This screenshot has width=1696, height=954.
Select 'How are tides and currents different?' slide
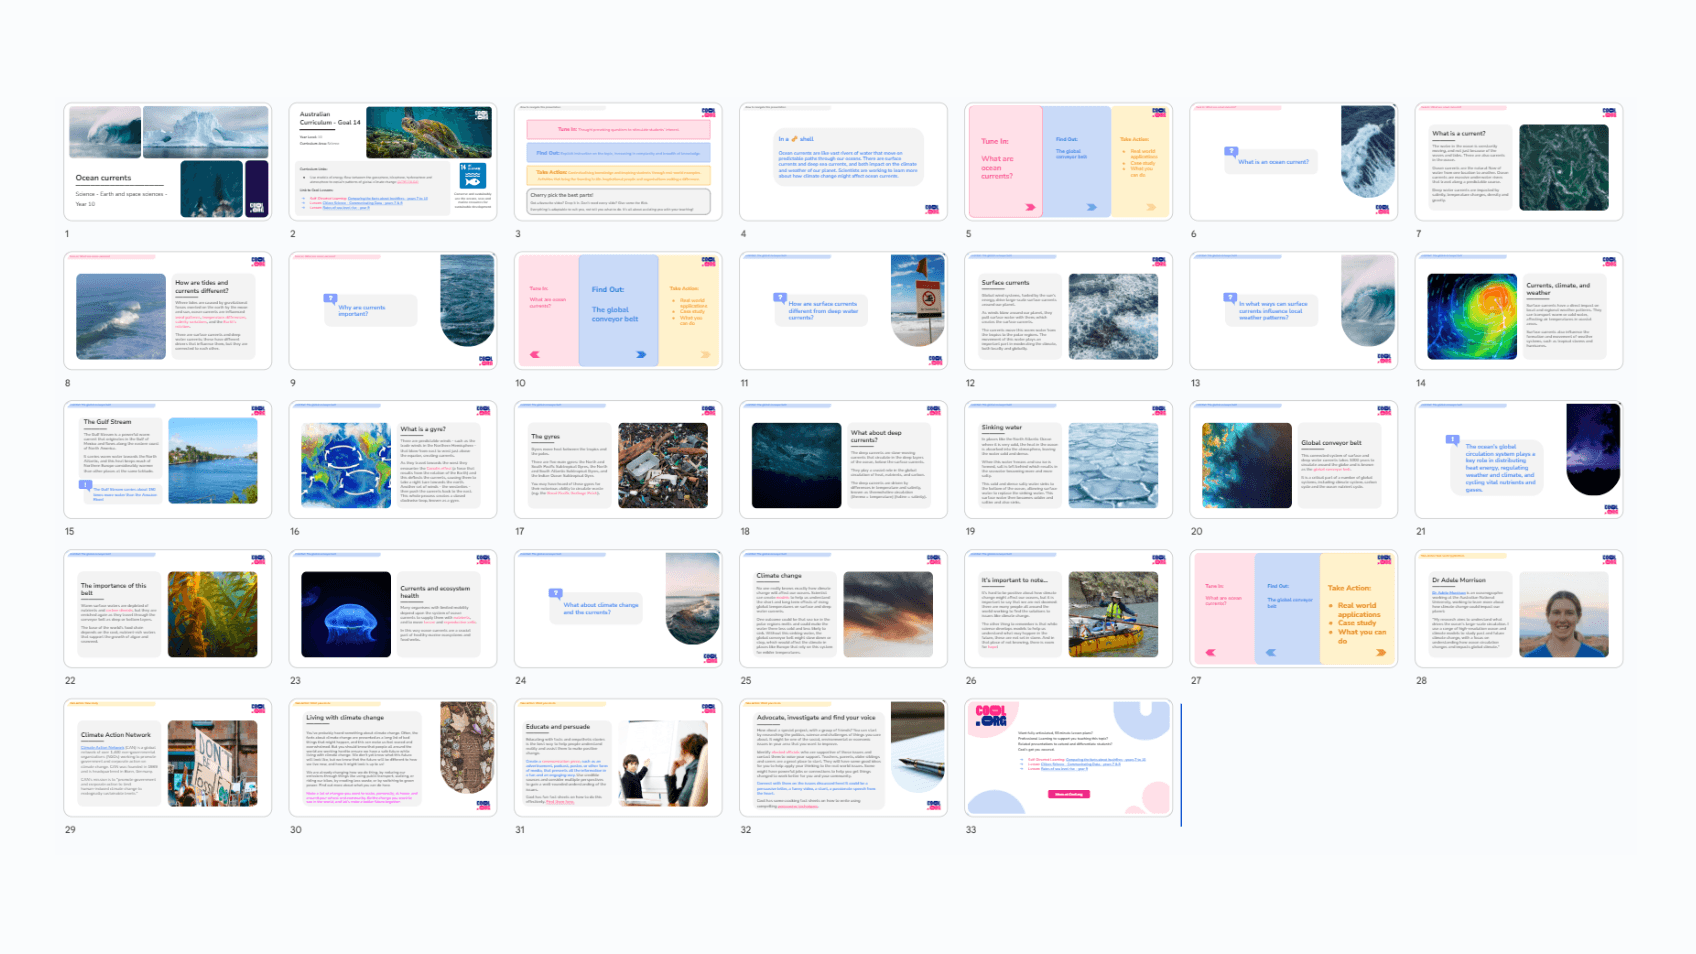(167, 310)
